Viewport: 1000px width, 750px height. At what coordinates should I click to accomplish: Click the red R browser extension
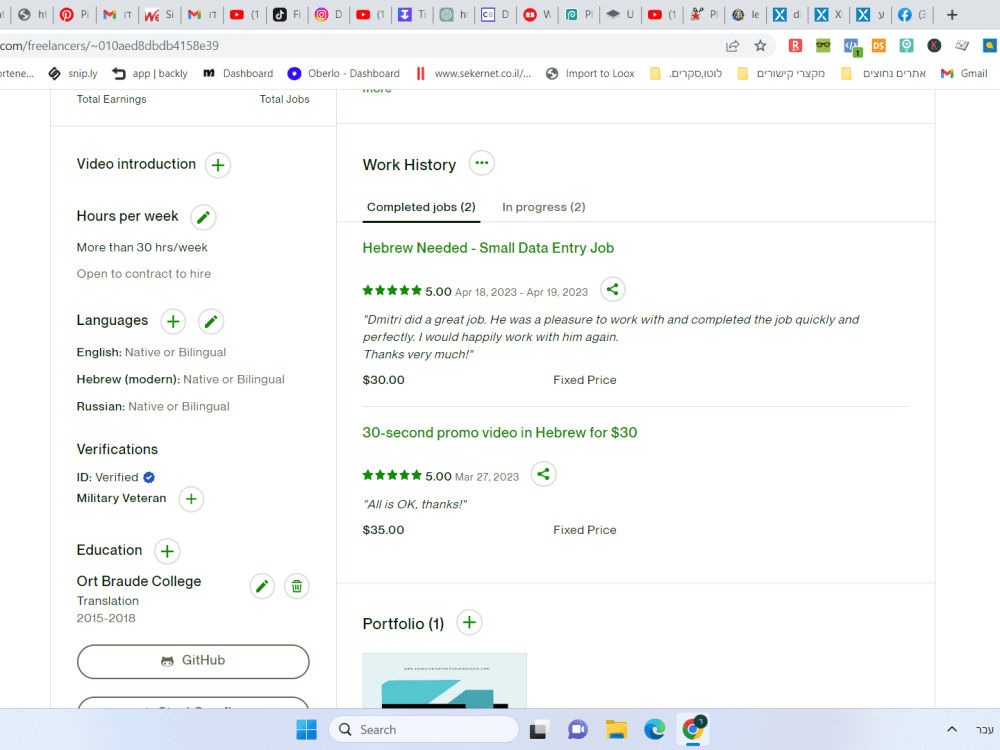795,45
